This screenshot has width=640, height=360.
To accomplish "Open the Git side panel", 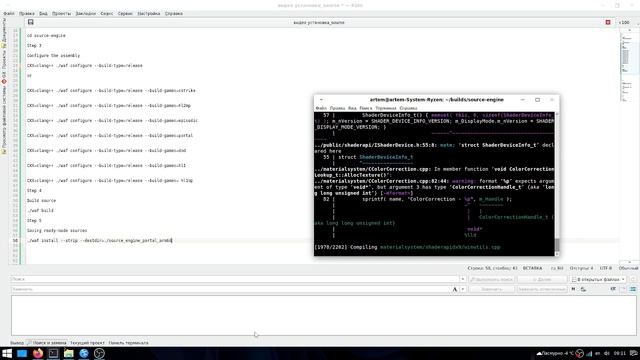I will [4, 78].
